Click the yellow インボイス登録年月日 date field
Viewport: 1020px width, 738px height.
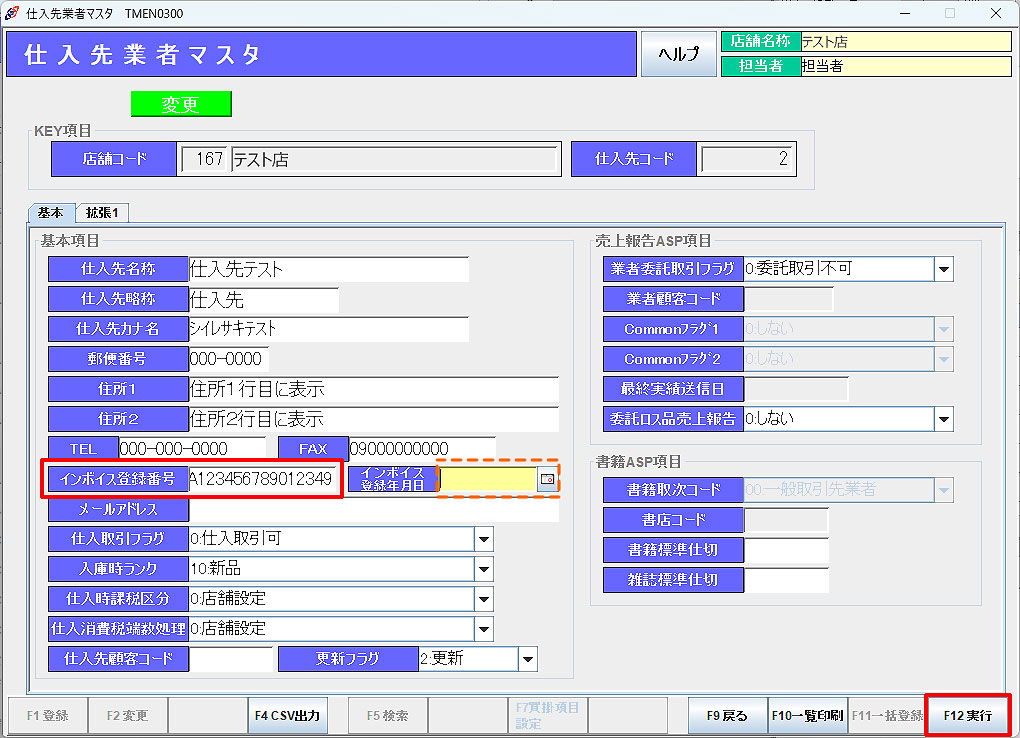click(x=488, y=480)
